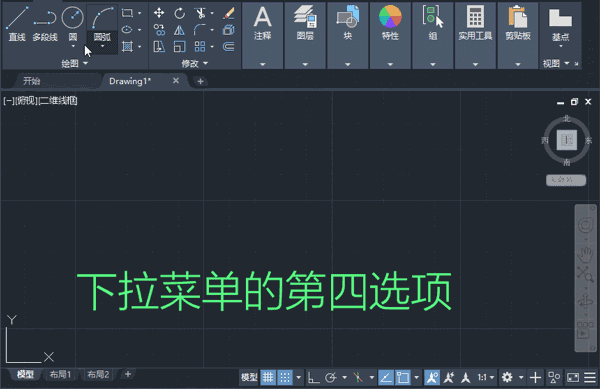The height and width of the screenshot is (389, 600).
Task: Expand the 圆弧 arc dropdown arrow
Action: point(102,47)
